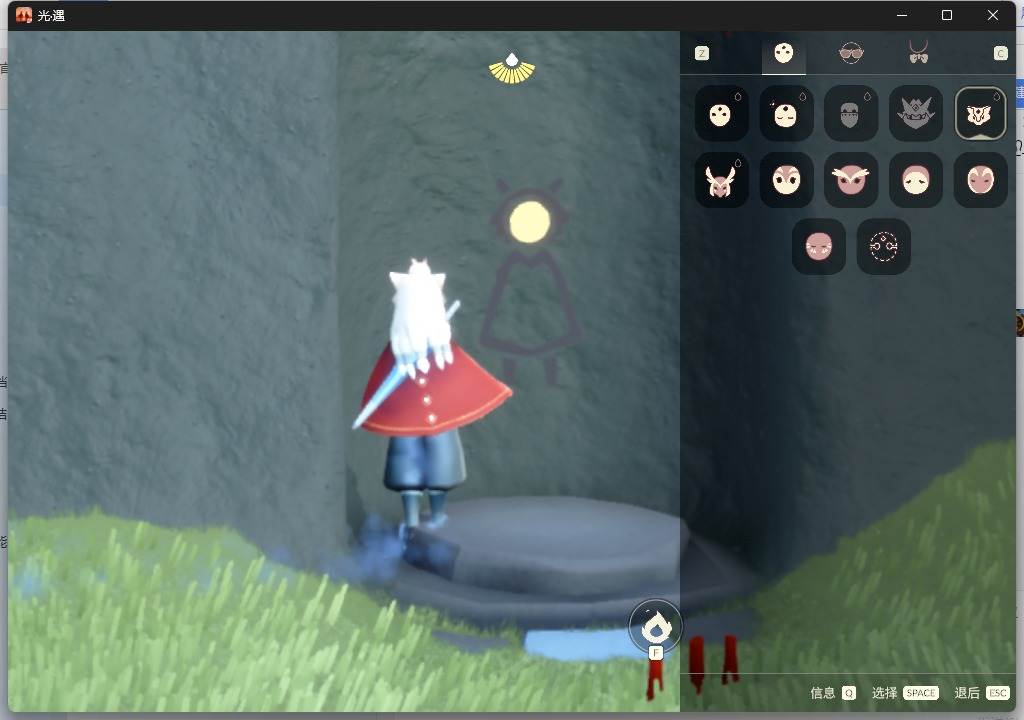Select the pink blushing mask in bottom row
Screen dimensions: 1024x720
coord(819,247)
